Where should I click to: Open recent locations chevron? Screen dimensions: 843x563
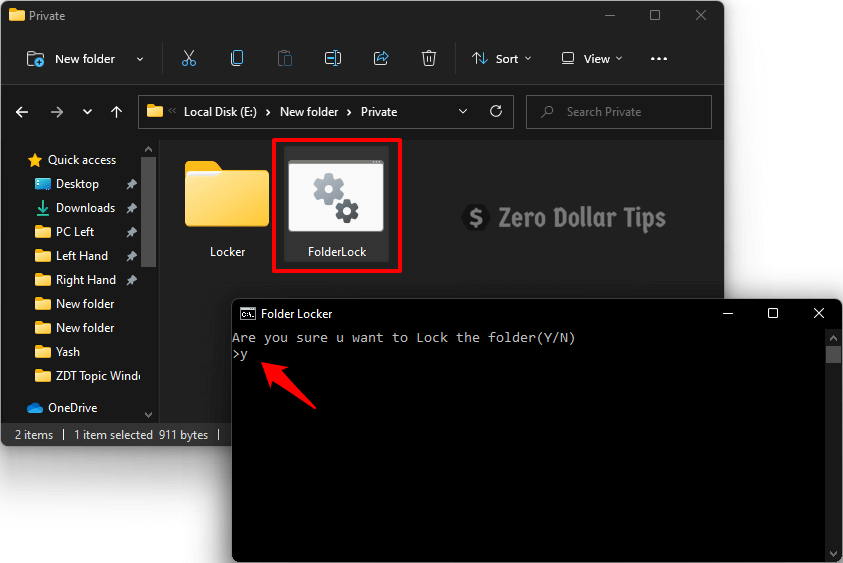pyautogui.click(x=87, y=112)
